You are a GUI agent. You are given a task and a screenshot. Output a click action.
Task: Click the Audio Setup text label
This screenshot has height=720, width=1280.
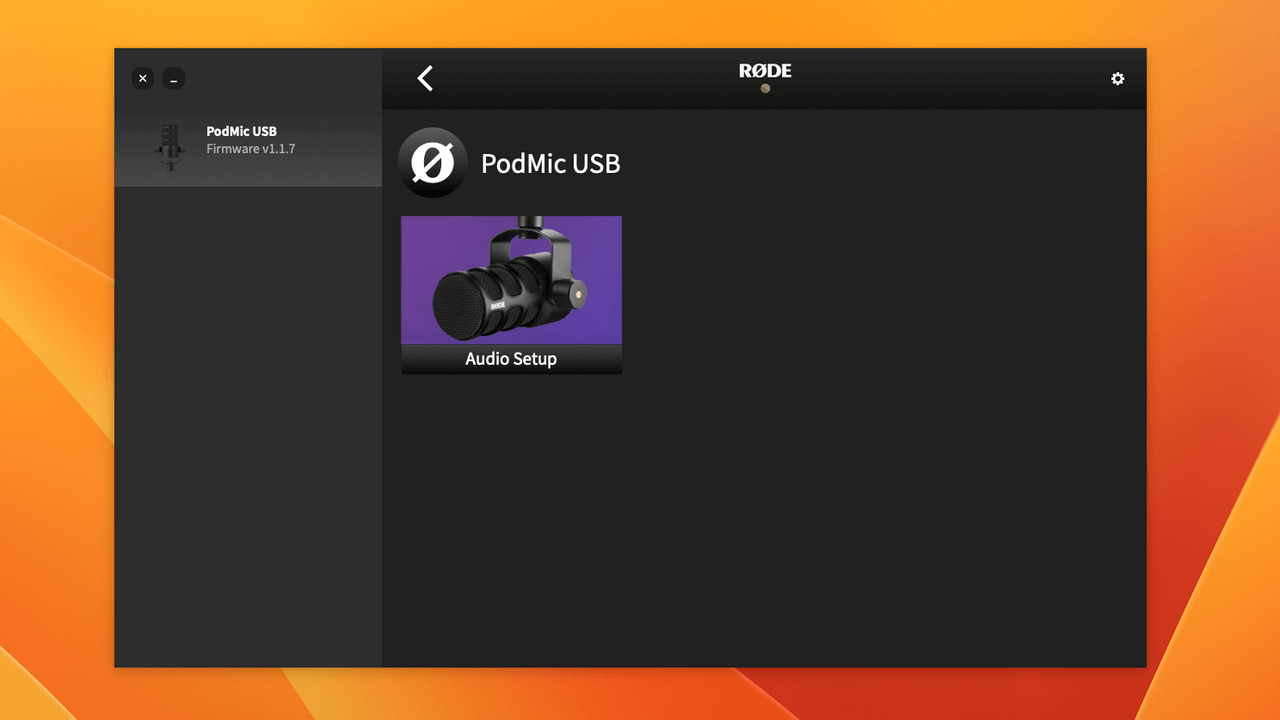pyautogui.click(x=511, y=358)
